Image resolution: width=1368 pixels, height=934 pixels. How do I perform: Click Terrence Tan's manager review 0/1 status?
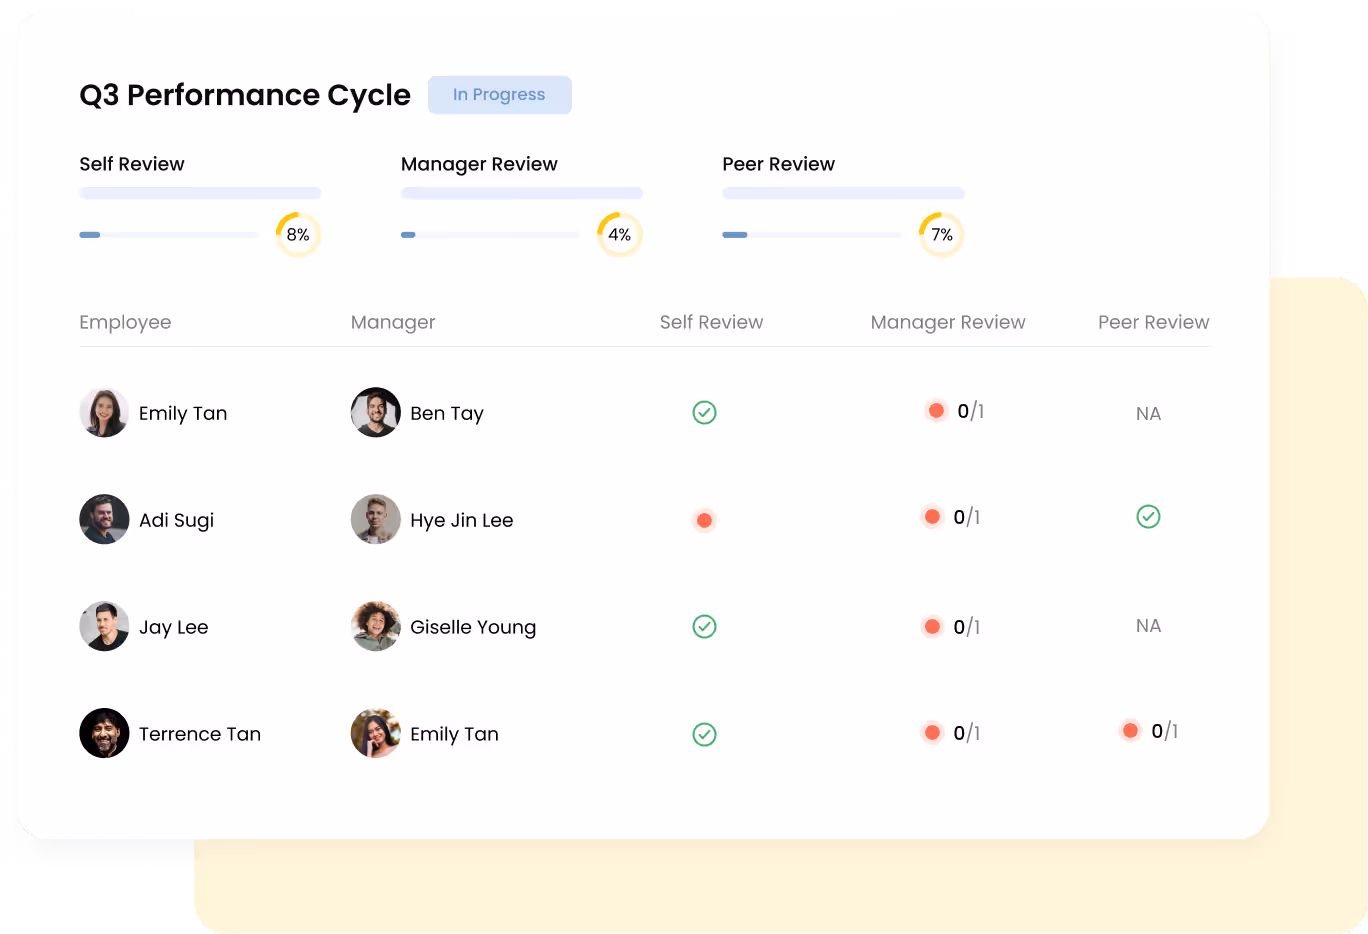[x=951, y=733]
